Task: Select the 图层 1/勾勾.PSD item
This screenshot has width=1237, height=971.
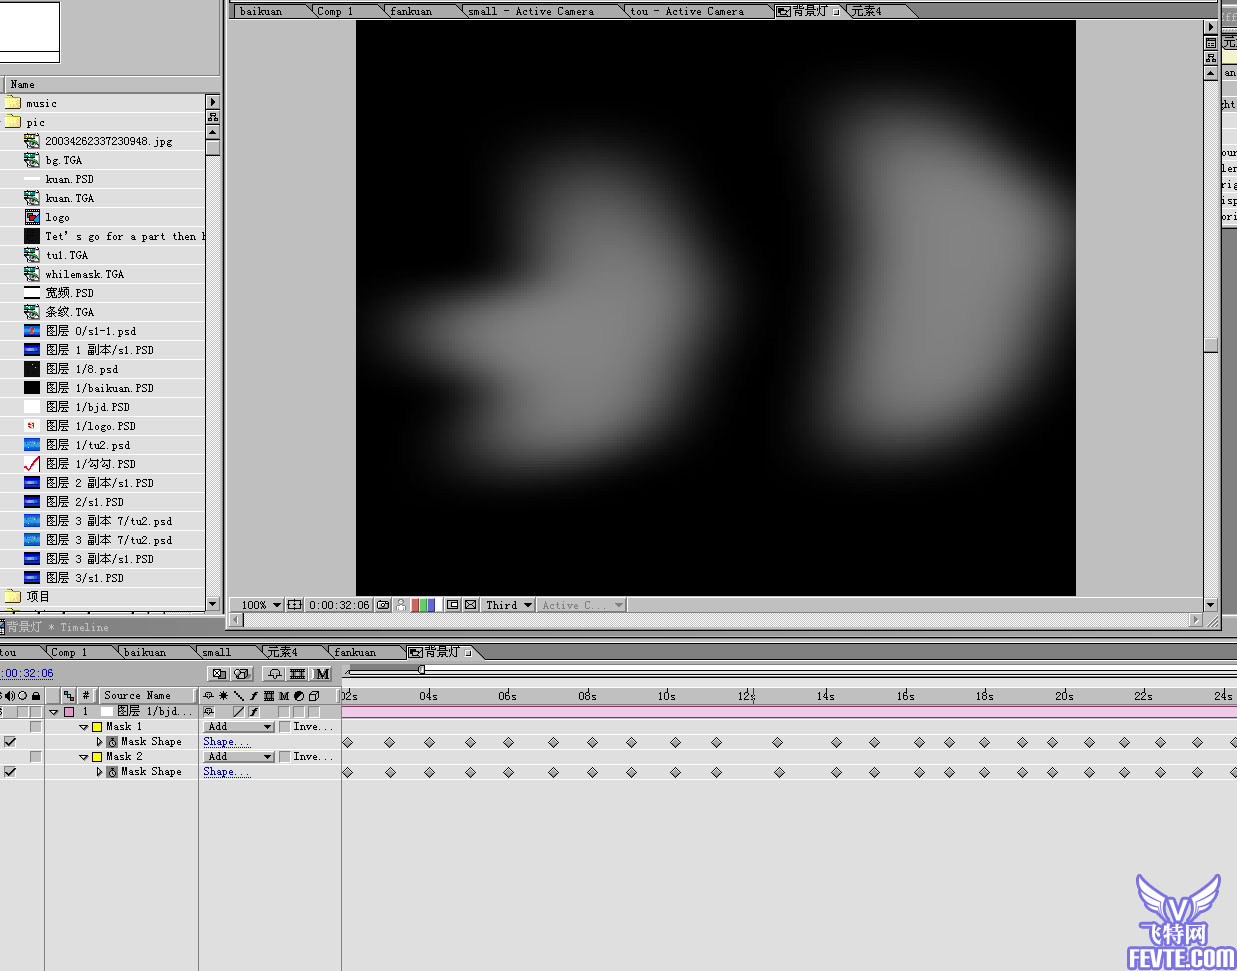Action: [x=90, y=464]
